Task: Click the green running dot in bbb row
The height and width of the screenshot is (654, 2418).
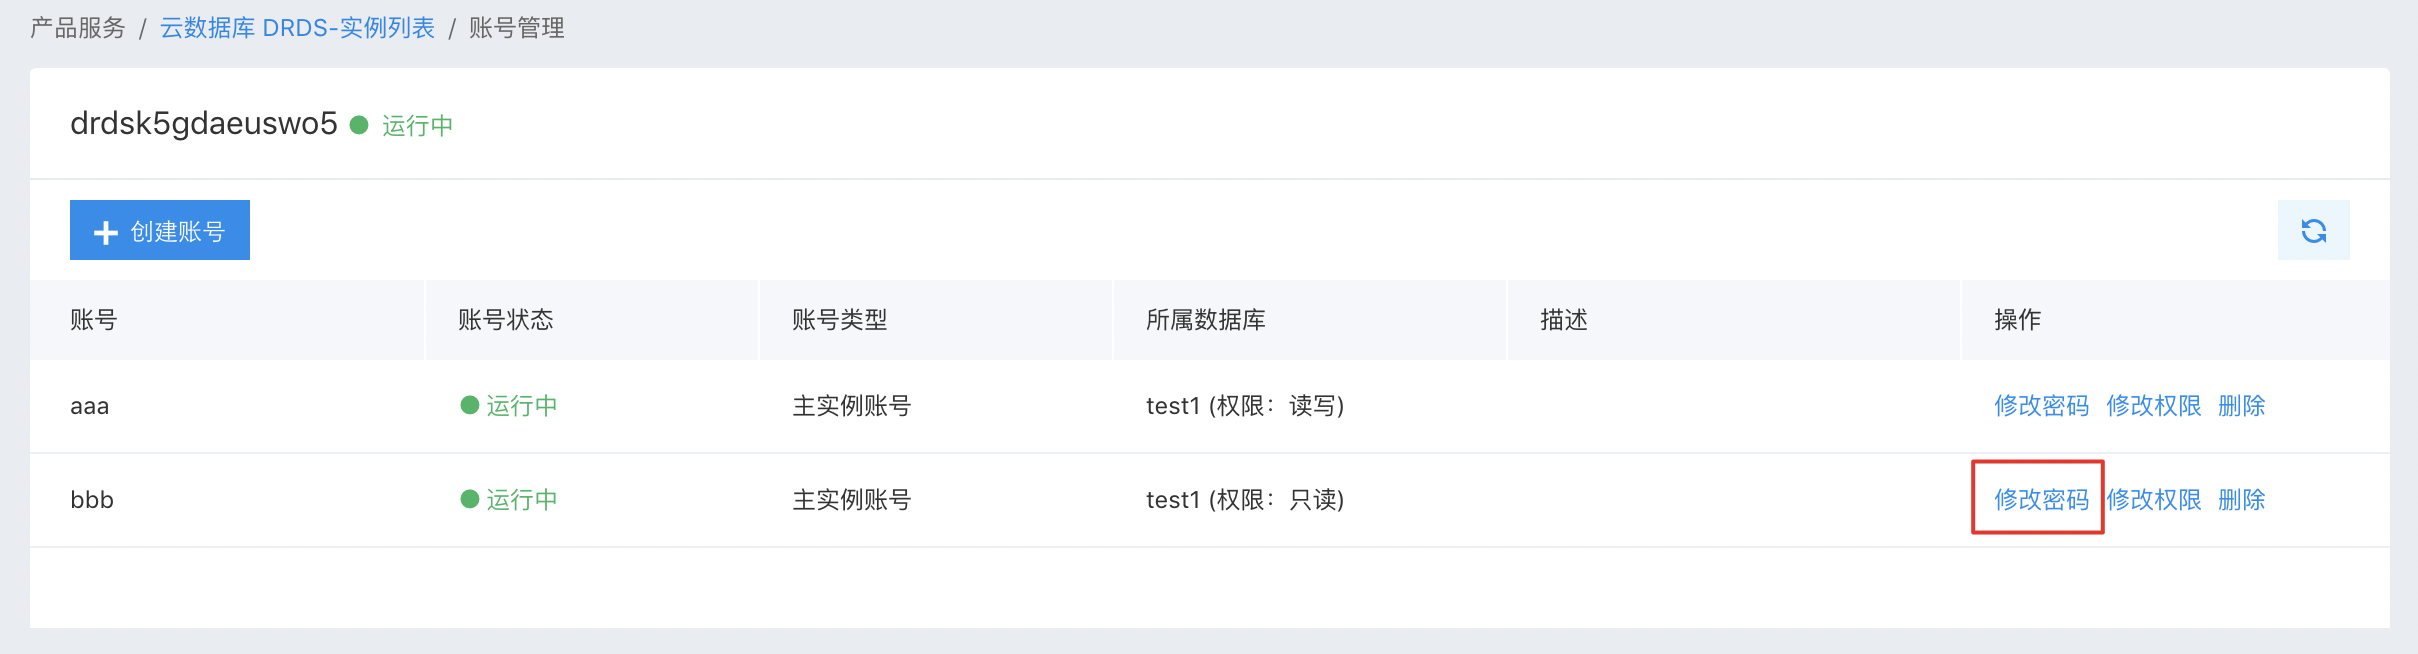Action: pos(470,499)
